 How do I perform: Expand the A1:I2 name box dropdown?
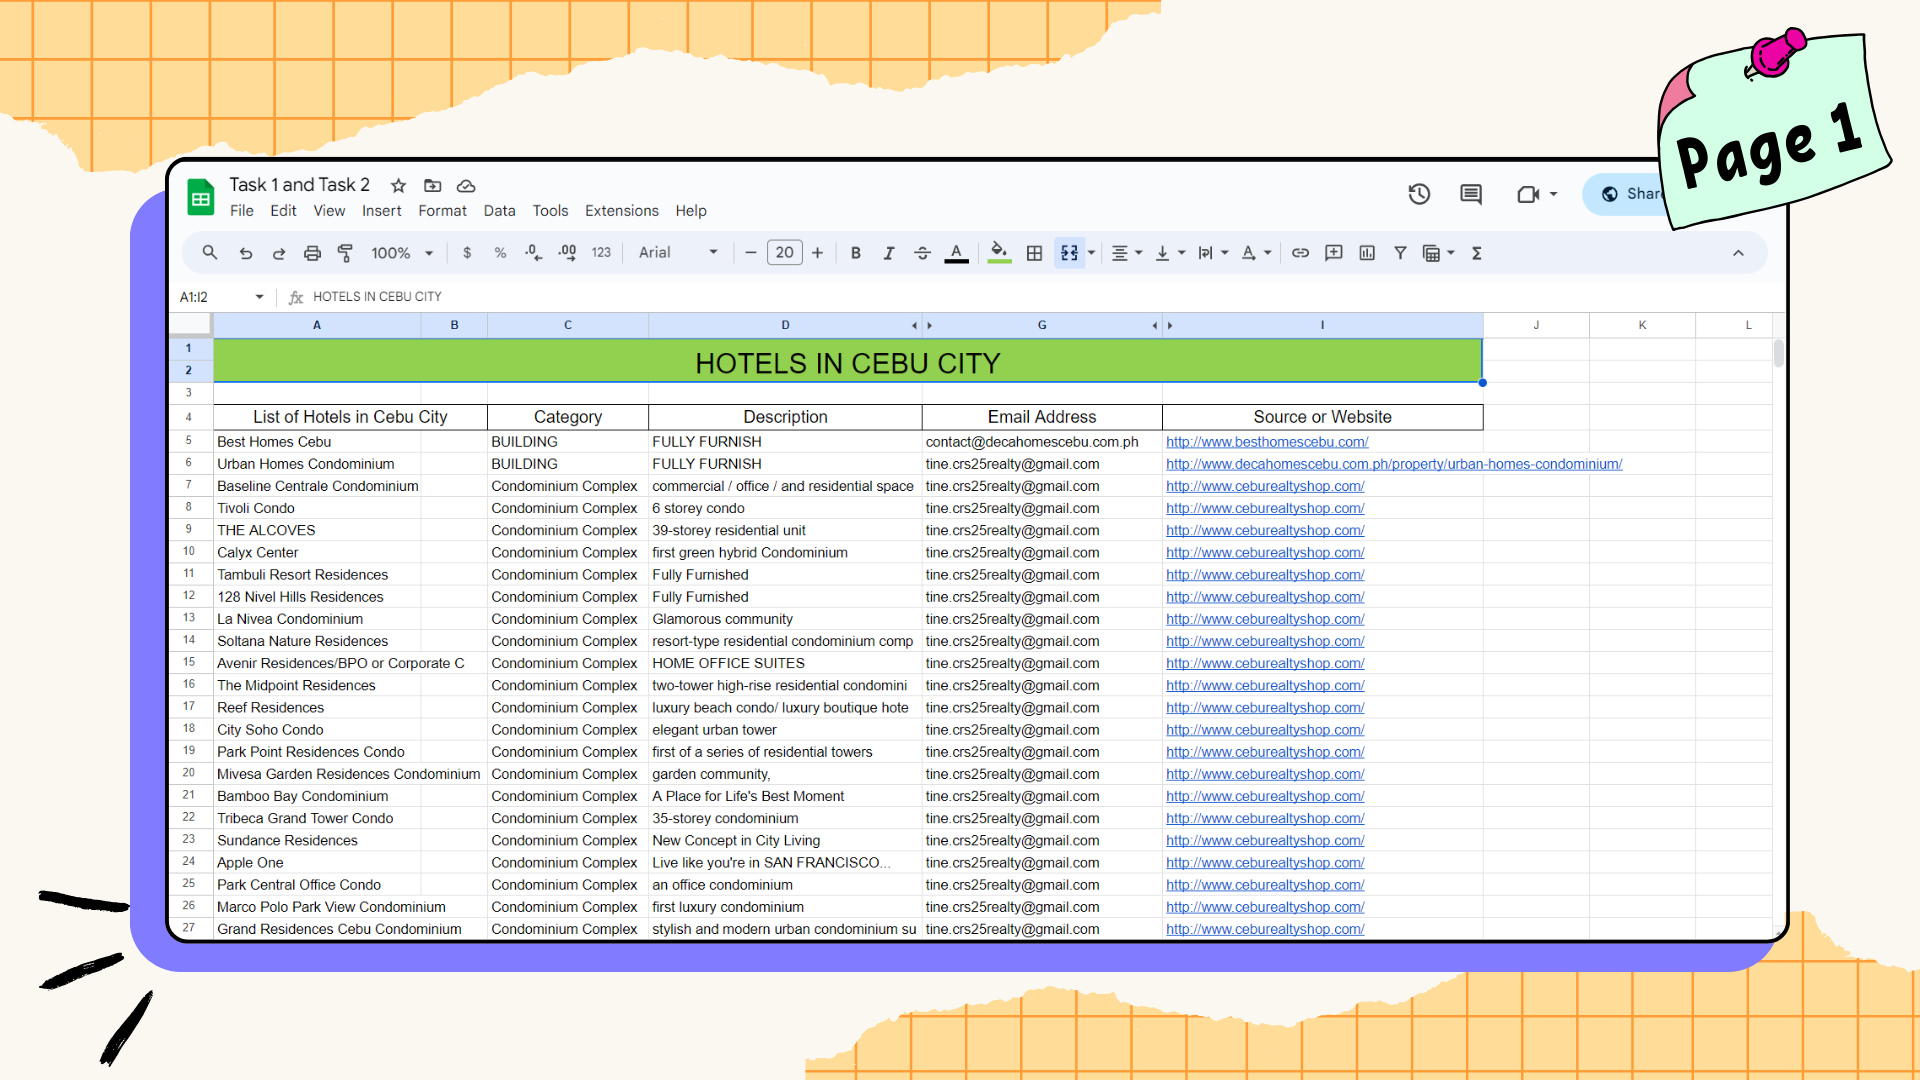click(x=259, y=297)
